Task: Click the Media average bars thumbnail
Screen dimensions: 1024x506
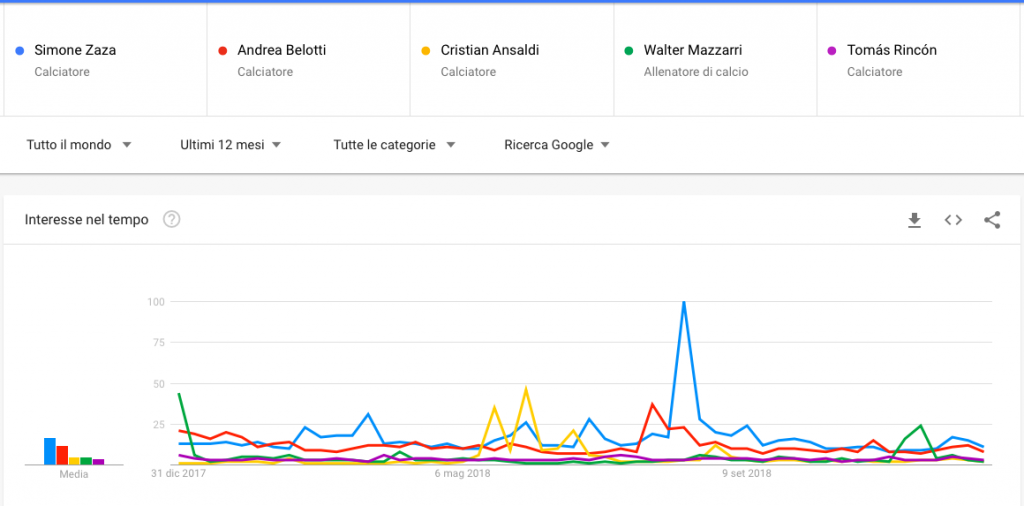Action: click(x=74, y=453)
